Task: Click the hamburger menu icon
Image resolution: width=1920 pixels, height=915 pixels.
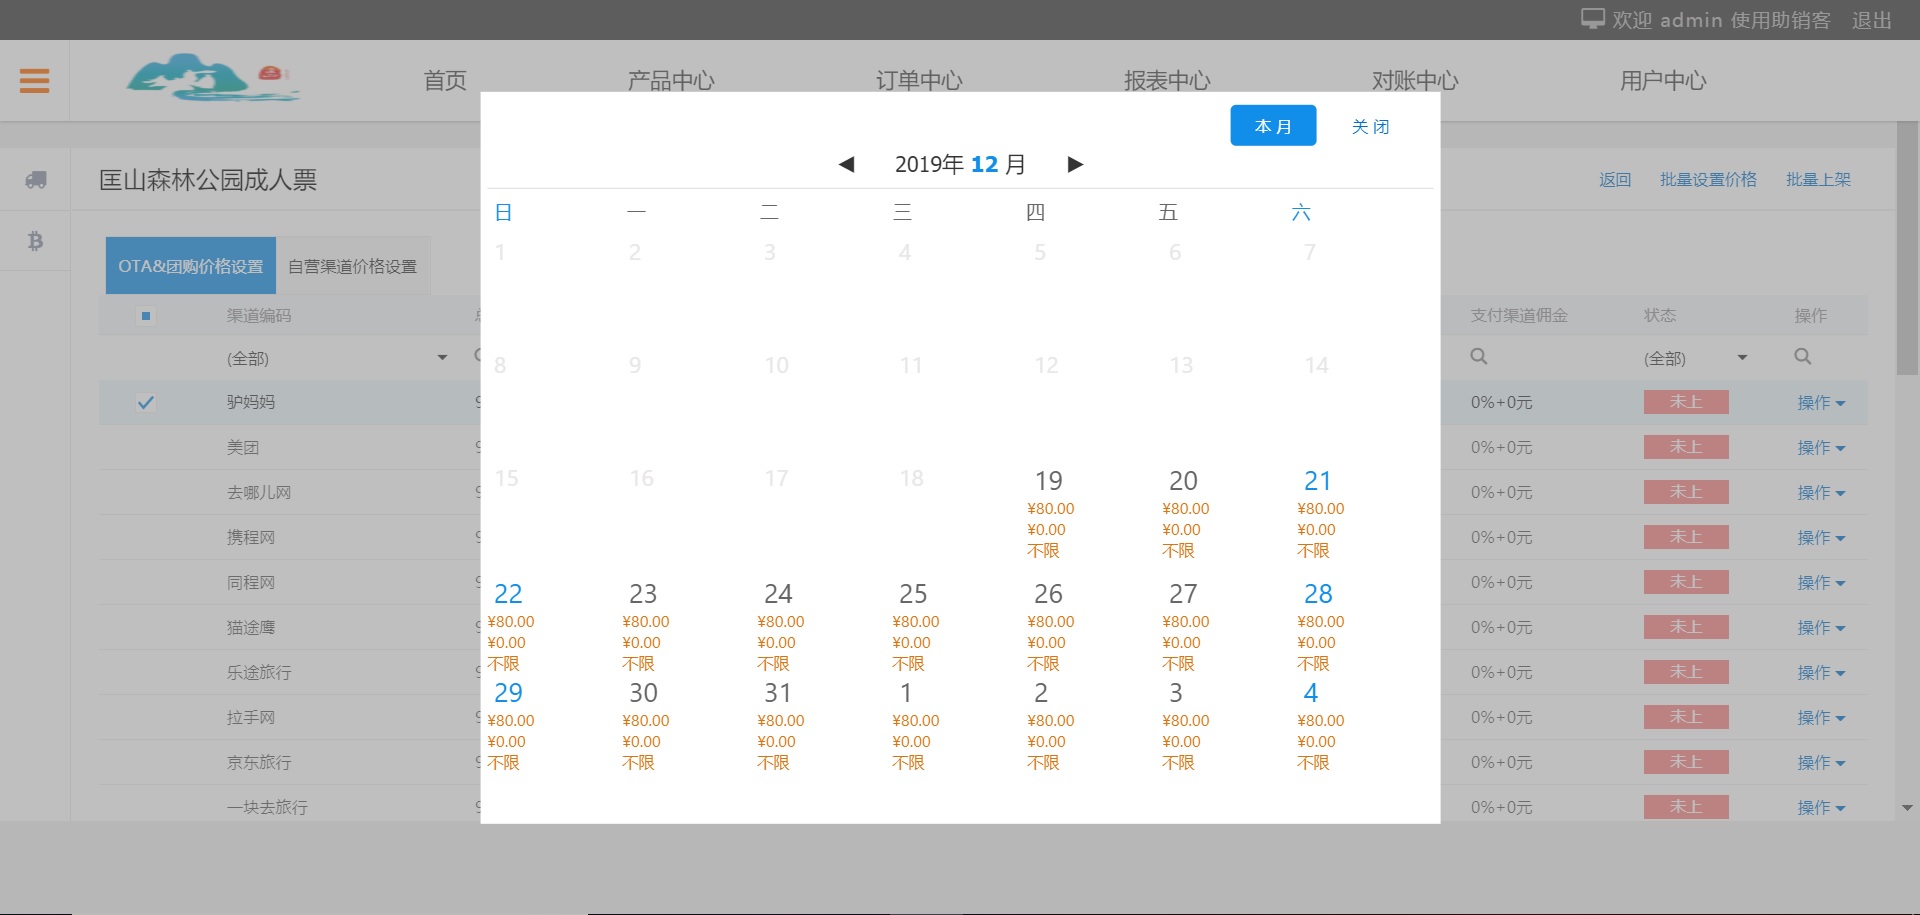Action: pos(34,80)
